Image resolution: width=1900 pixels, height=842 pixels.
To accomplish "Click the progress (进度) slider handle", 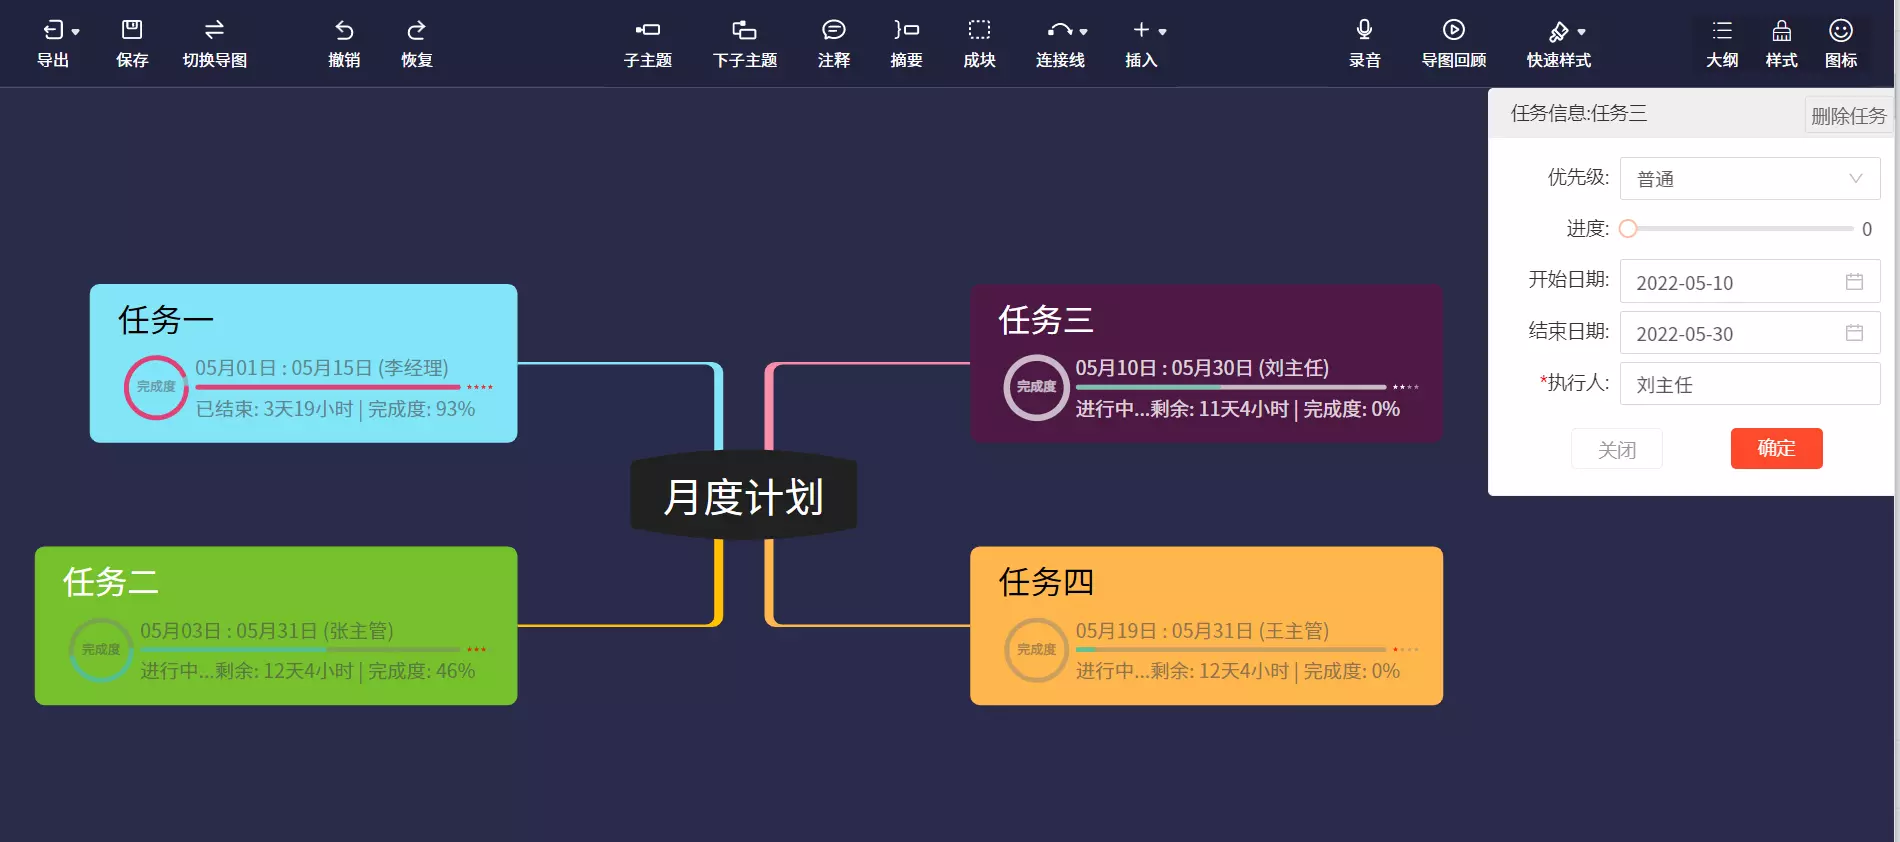I will tap(1628, 229).
